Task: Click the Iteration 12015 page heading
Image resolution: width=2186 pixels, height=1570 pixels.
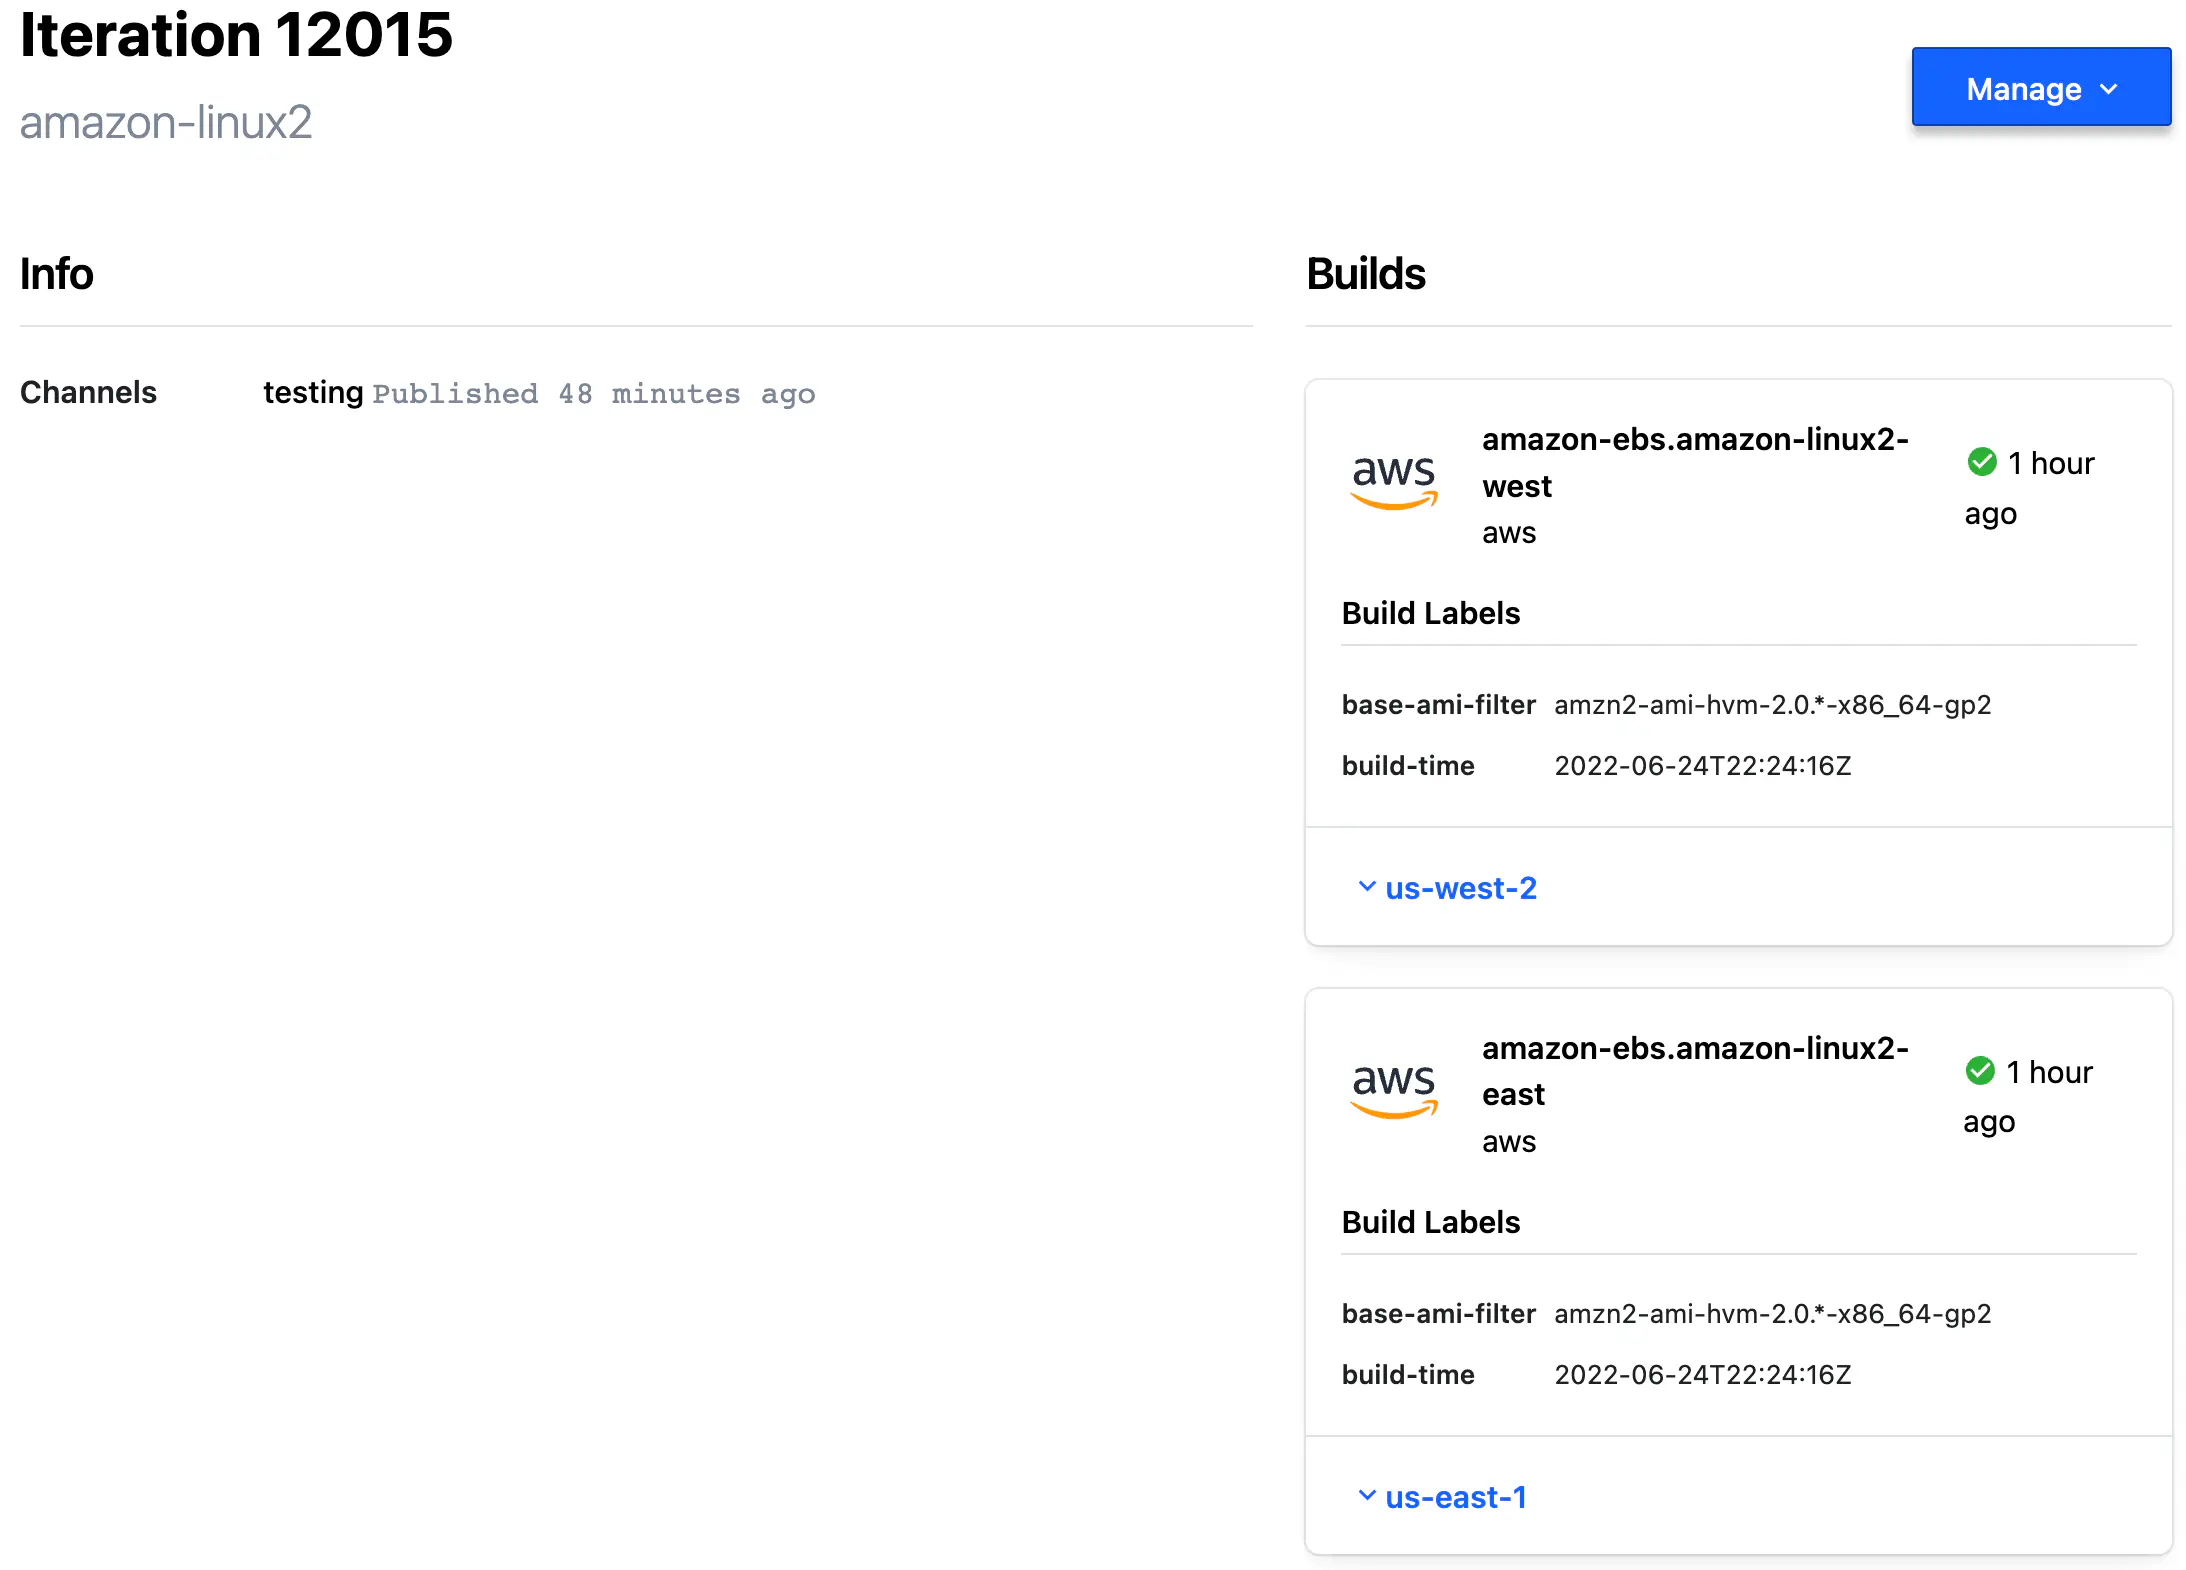Action: pos(236,36)
